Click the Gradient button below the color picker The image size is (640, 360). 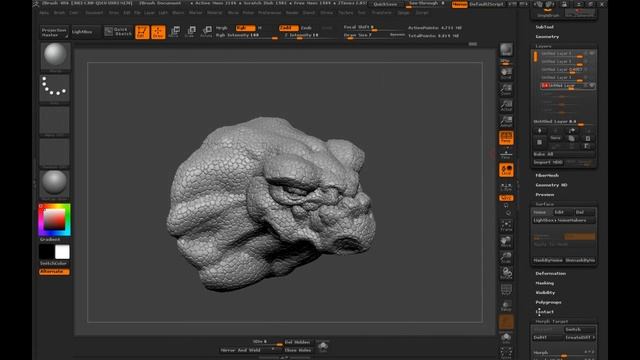pos(50,239)
